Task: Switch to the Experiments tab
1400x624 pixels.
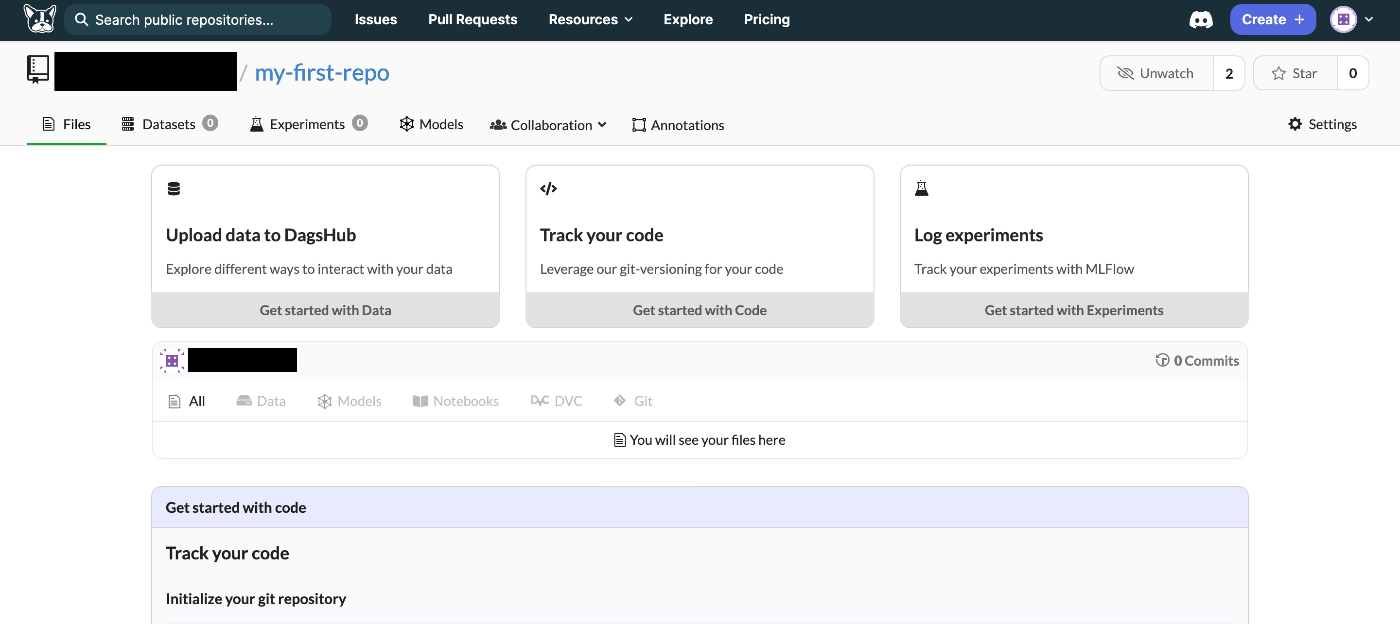Action: pyautogui.click(x=308, y=124)
